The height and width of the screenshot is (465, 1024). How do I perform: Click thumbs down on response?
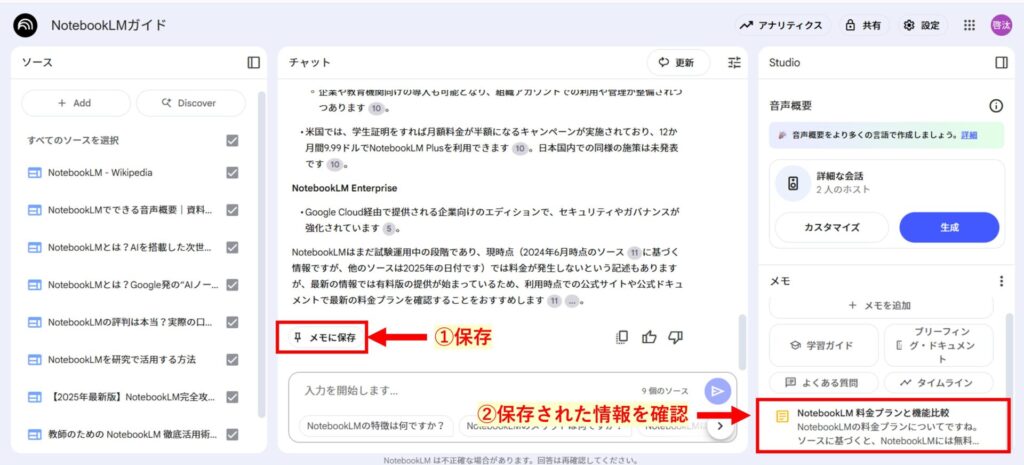pos(675,337)
